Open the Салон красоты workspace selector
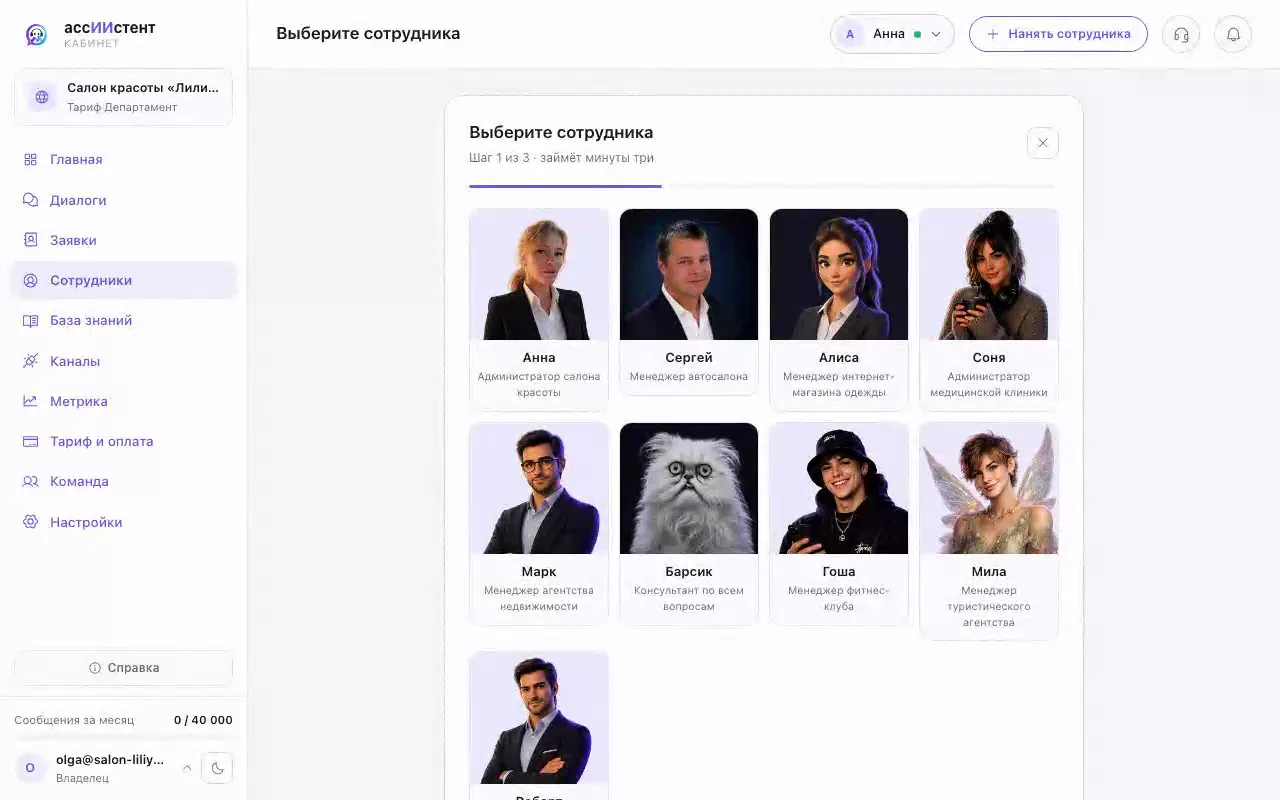1280x800 pixels. 123,97
